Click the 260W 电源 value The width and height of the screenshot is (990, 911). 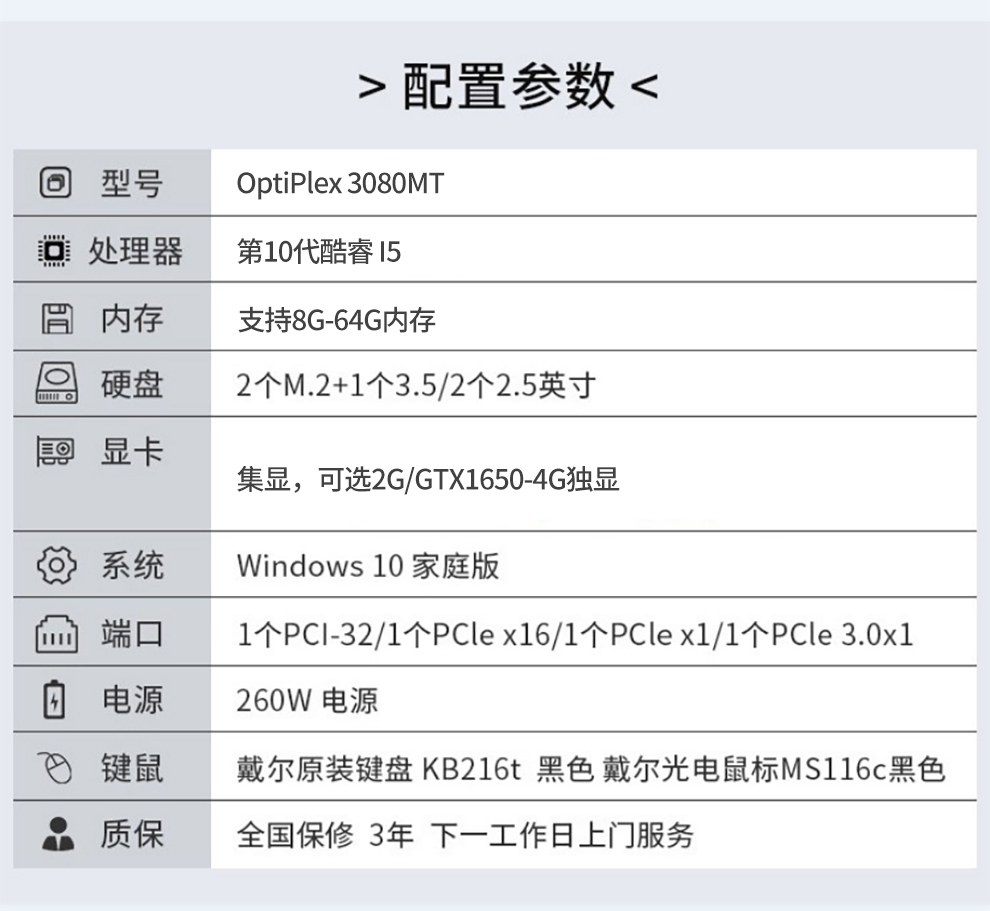pyautogui.click(x=307, y=700)
